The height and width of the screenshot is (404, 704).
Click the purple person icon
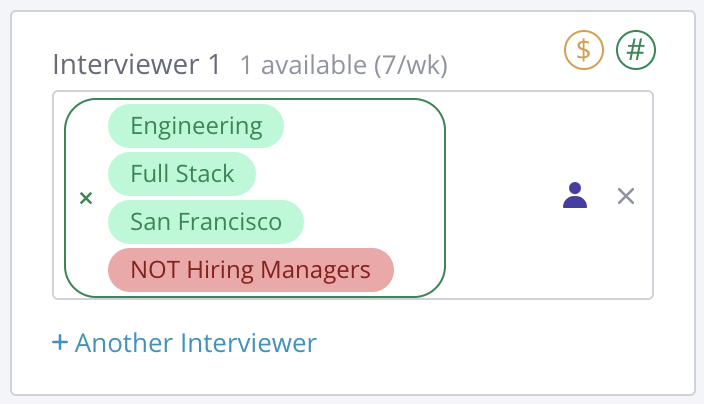coord(575,195)
